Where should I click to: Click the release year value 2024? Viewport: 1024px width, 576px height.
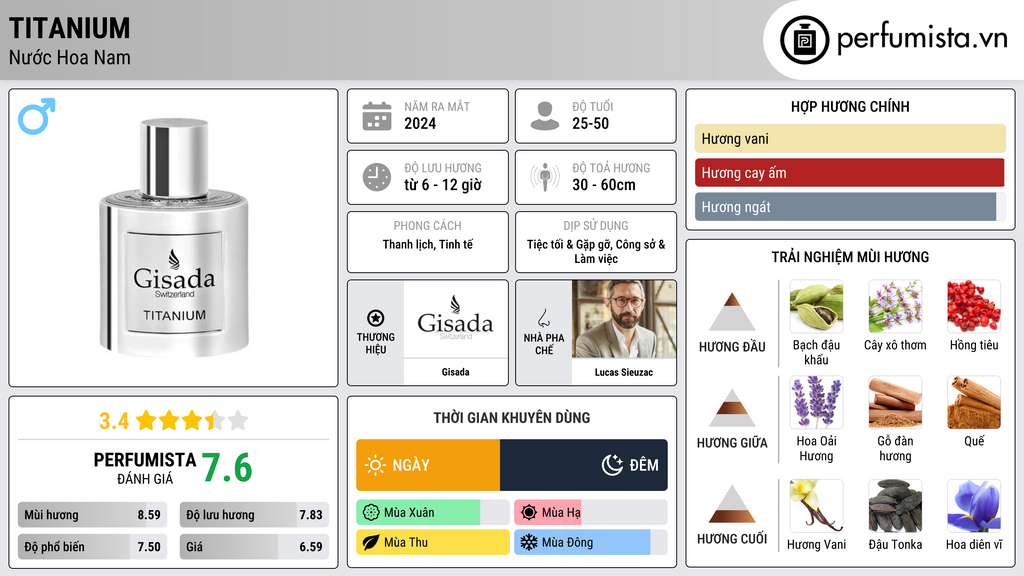[420, 123]
